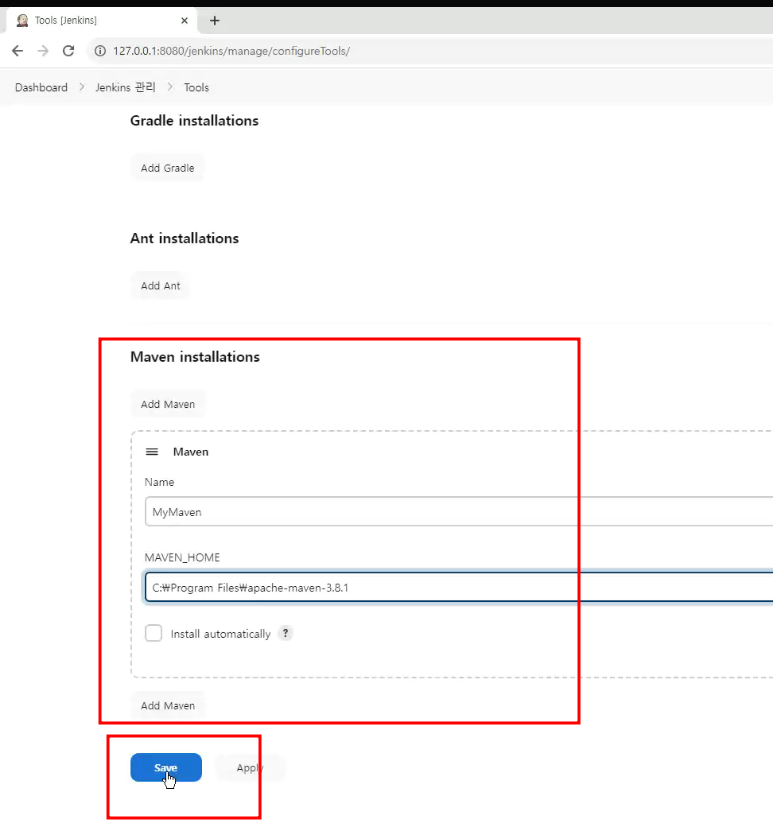Click the Ant installations heading

tap(184, 238)
